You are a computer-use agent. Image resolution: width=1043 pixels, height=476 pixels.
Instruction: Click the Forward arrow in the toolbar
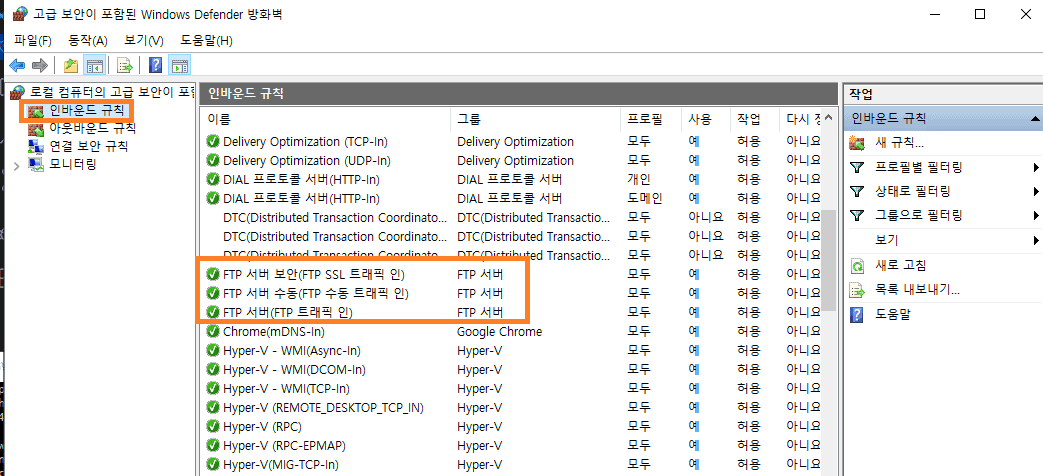point(40,65)
